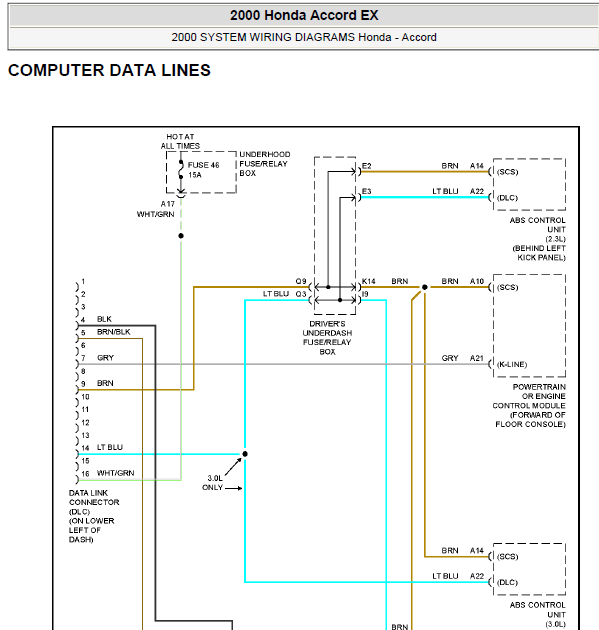This screenshot has width=599, height=630.
Task: Select terminal label "E3"
Action: click(x=366, y=191)
